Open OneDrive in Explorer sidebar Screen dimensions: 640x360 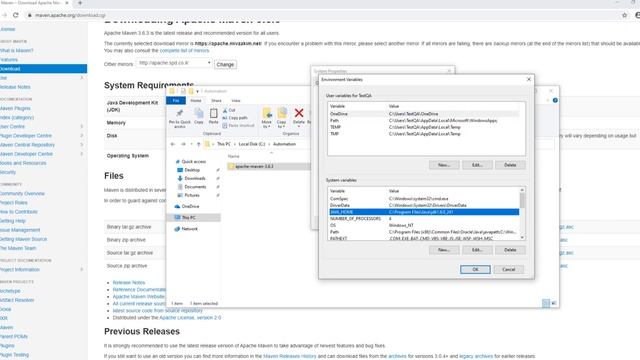[x=187, y=207]
